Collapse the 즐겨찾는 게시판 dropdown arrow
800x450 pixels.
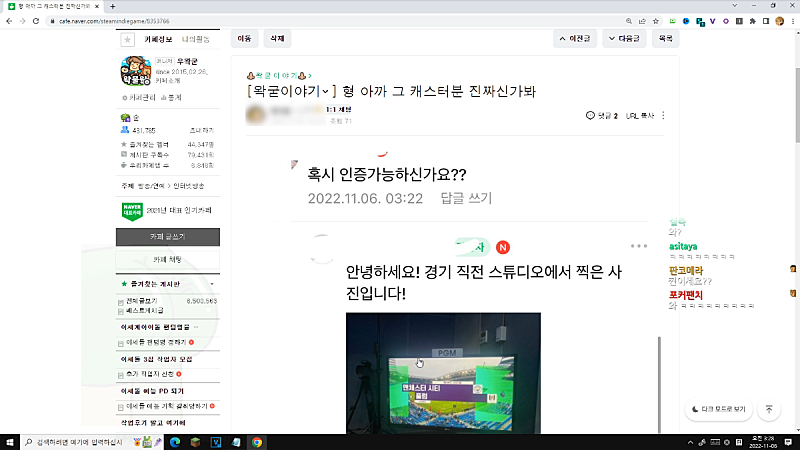click(x=212, y=284)
